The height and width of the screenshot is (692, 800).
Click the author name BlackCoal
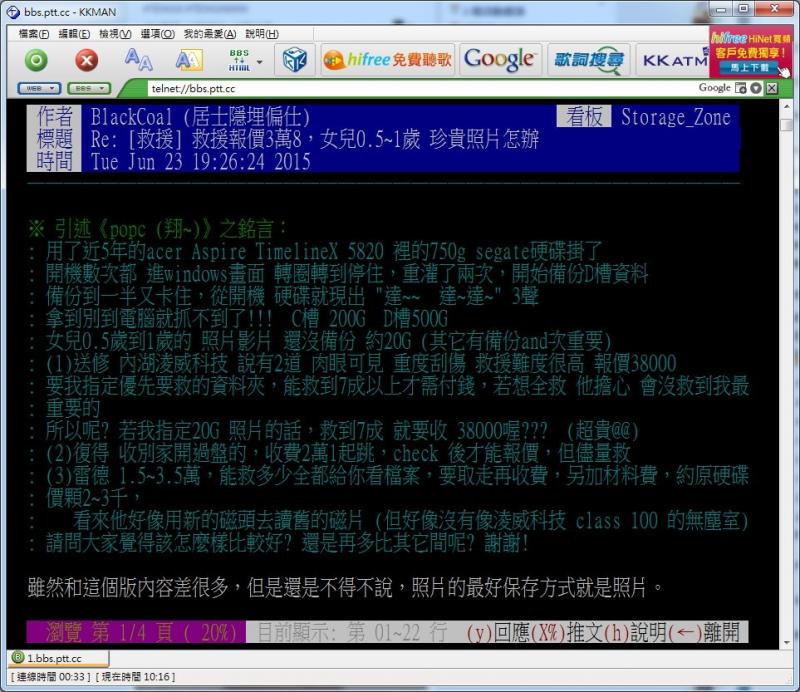(131, 117)
